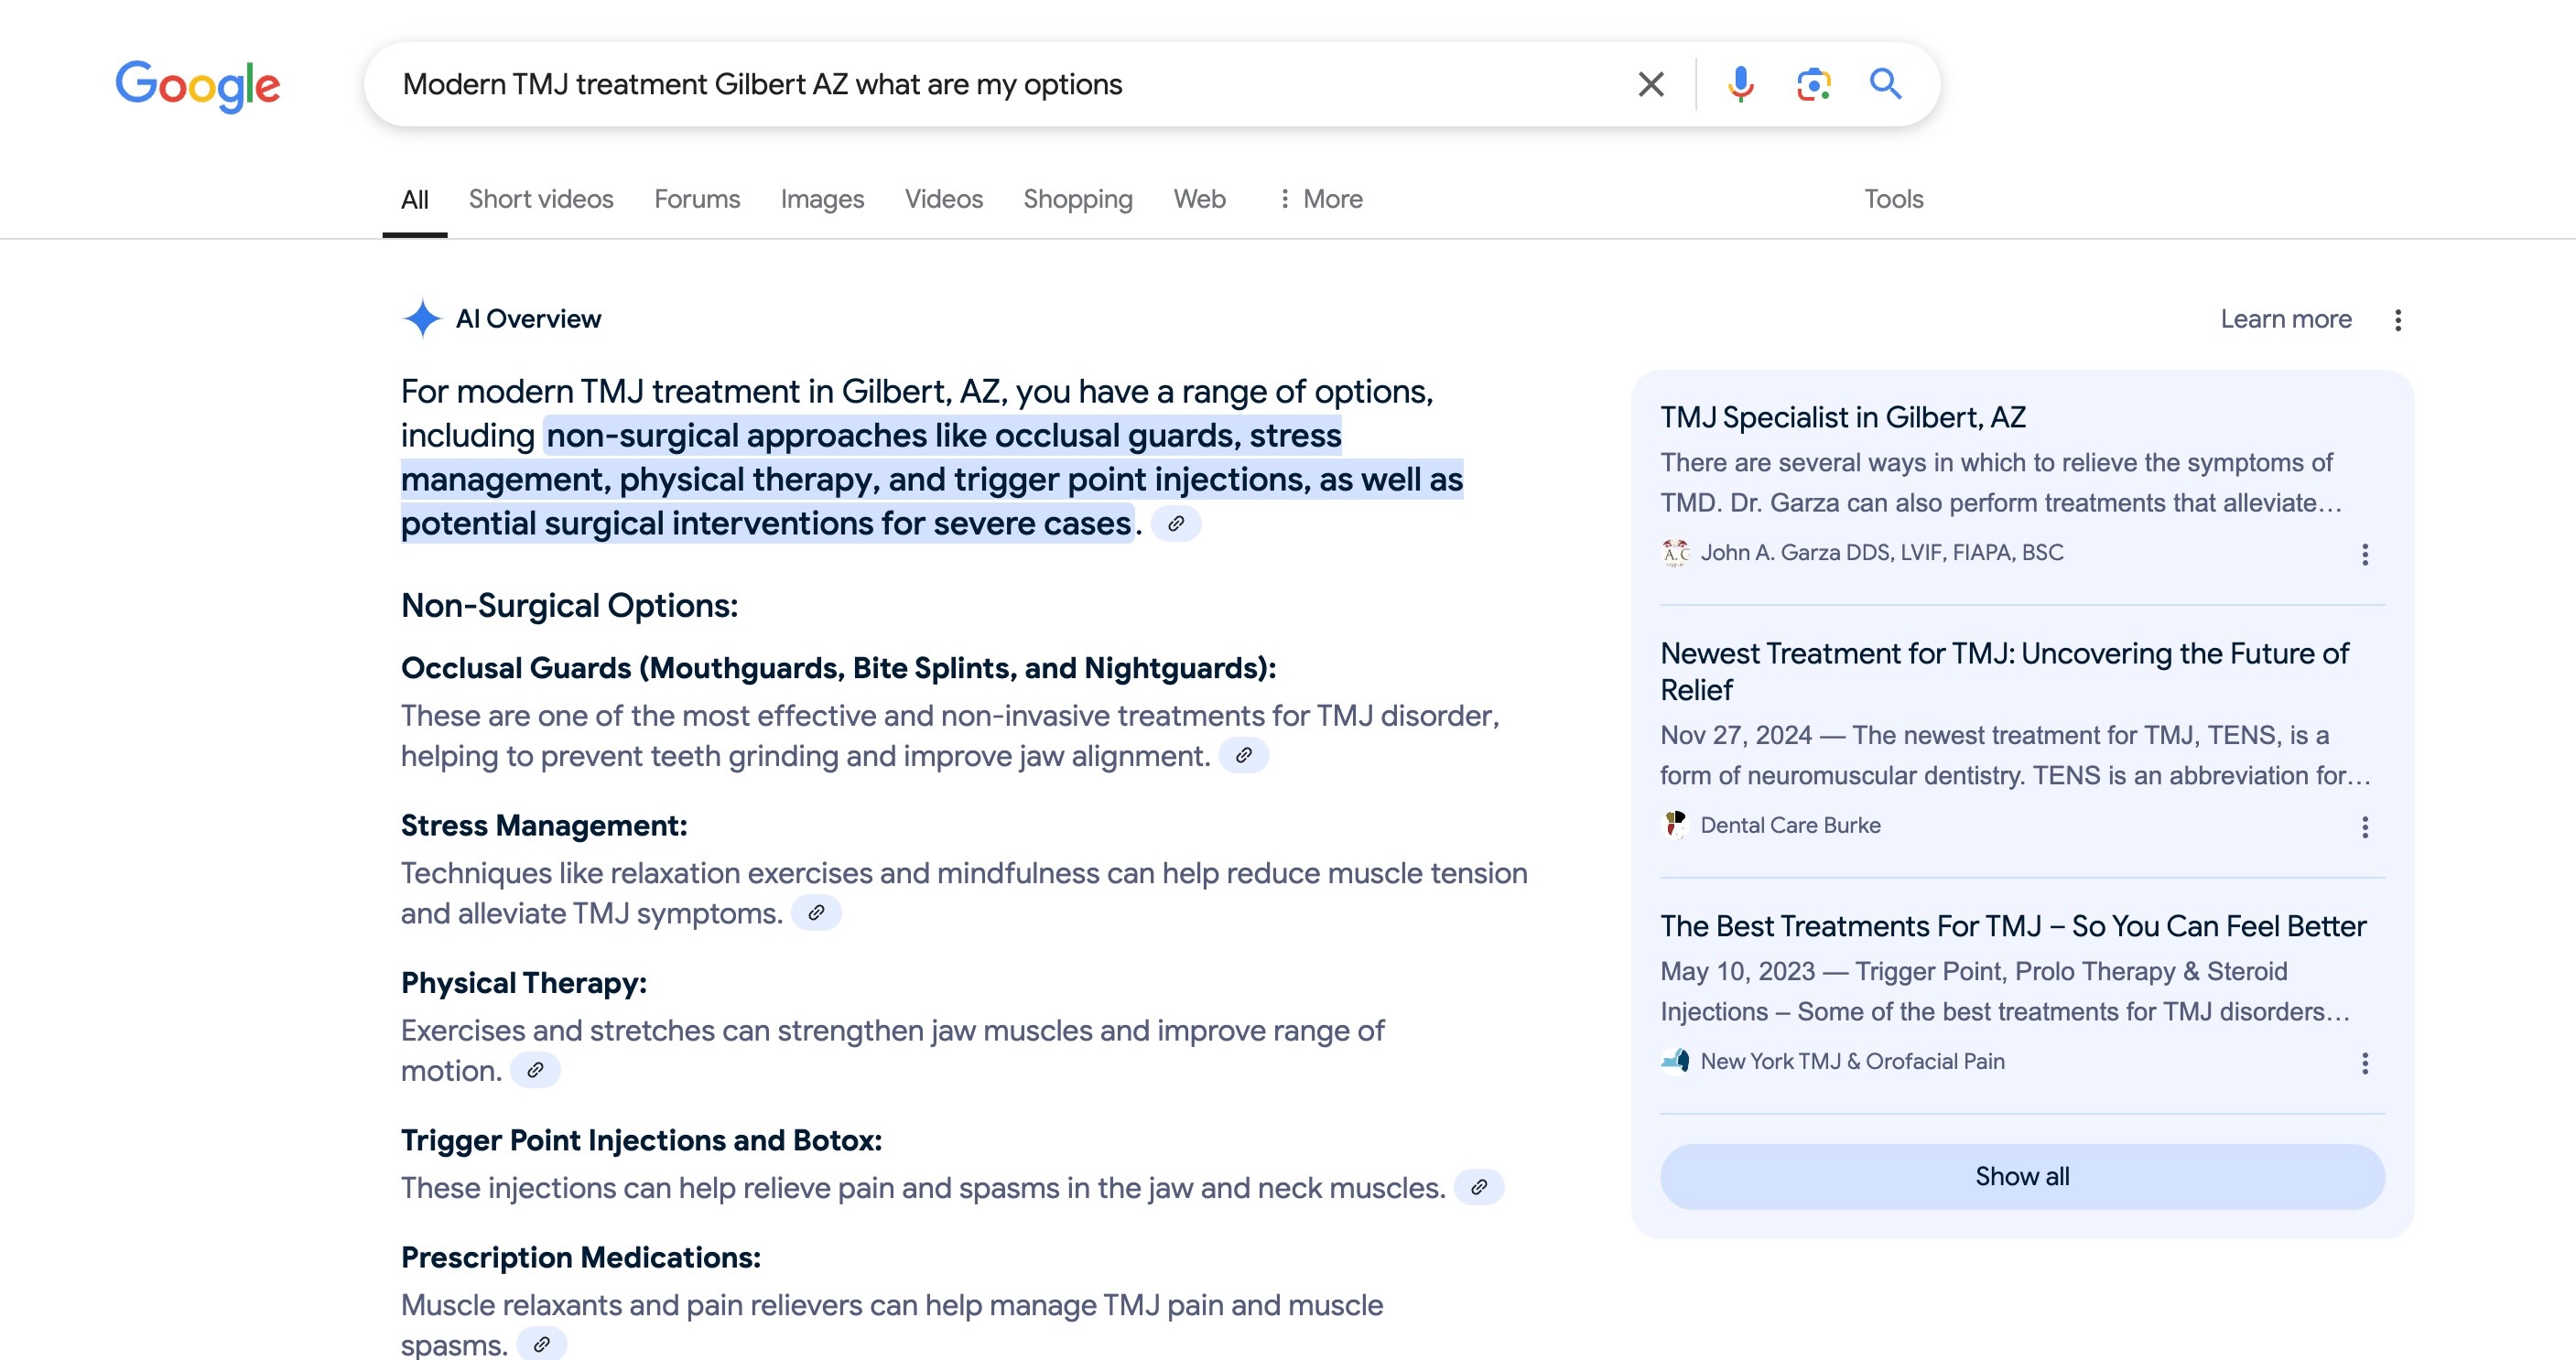This screenshot has width=2576, height=1360.
Task: Click the 'Occlusal Guards' heading text
Action: pyautogui.click(x=838, y=668)
